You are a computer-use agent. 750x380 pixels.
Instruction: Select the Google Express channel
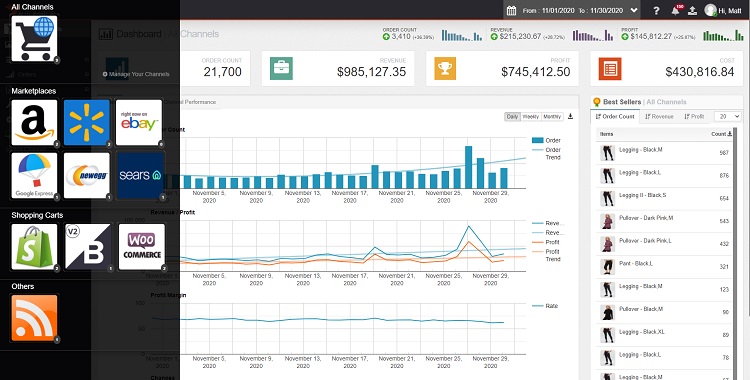point(34,175)
